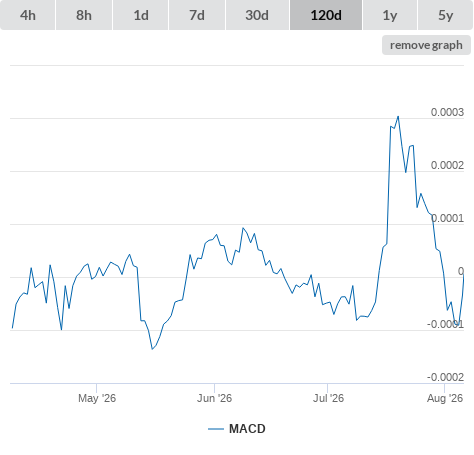The image size is (474, 455).
Task: Click the 0.0002 y-axis value label
Action: pyautogui.click(x=447, y=165)
